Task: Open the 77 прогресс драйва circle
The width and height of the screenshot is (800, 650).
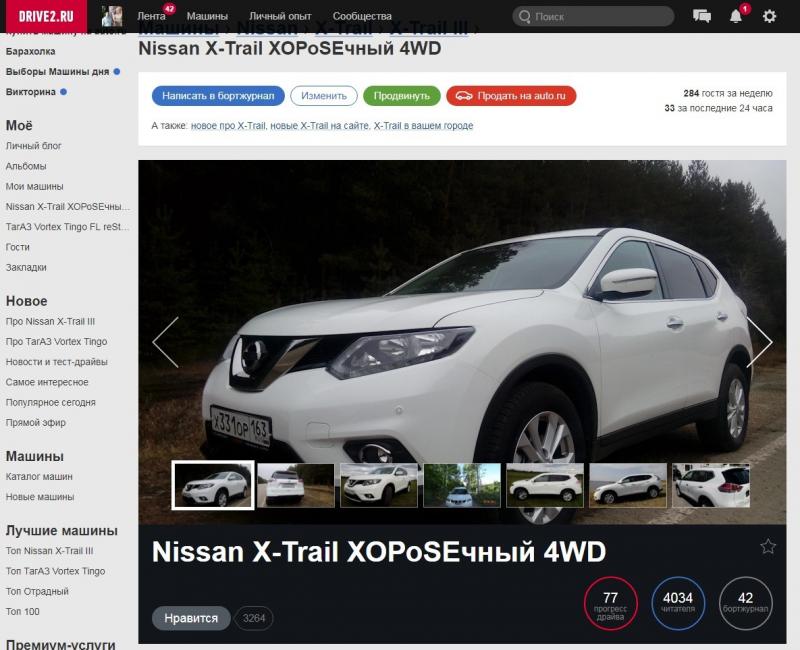Action: 611,604
